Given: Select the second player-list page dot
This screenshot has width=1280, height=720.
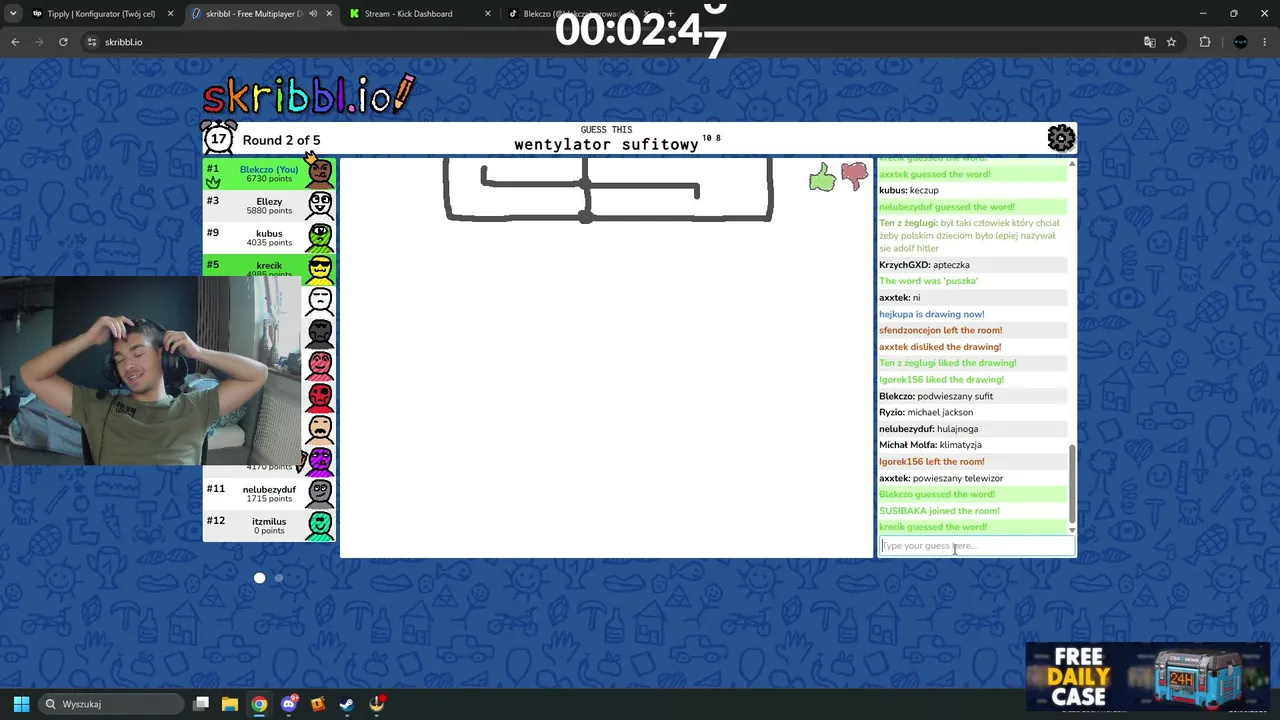Looking at the screenshot, I should [279, 578].
